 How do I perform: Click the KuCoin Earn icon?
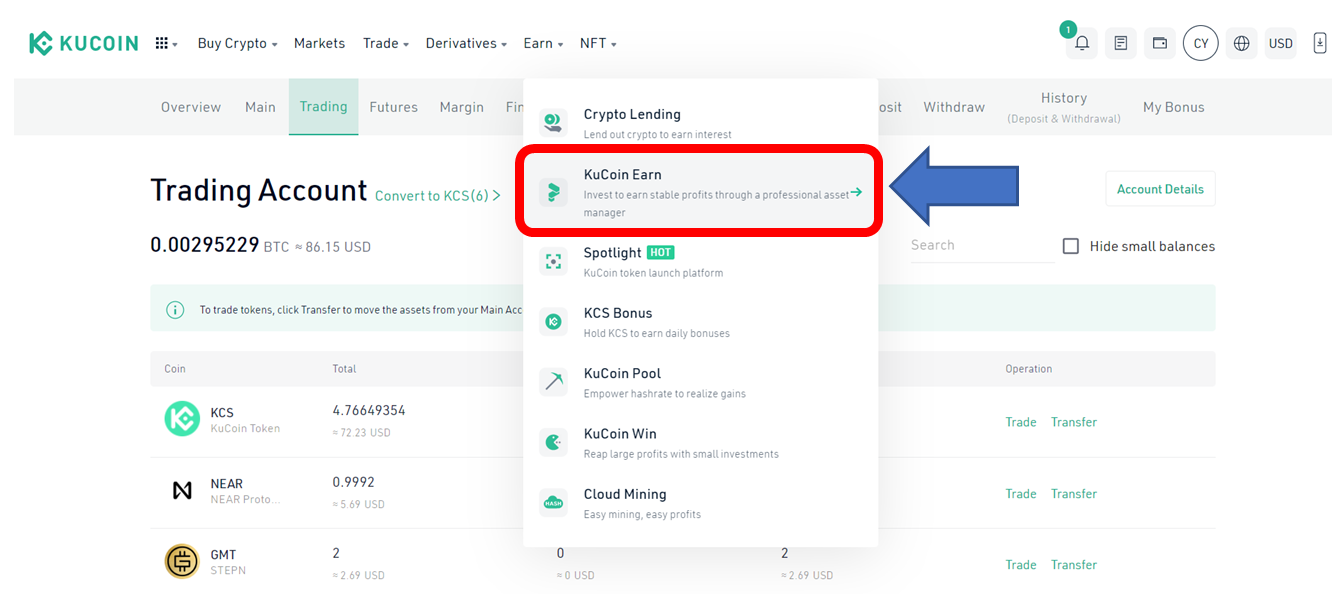pyautogui.click(x=553, y=192)
